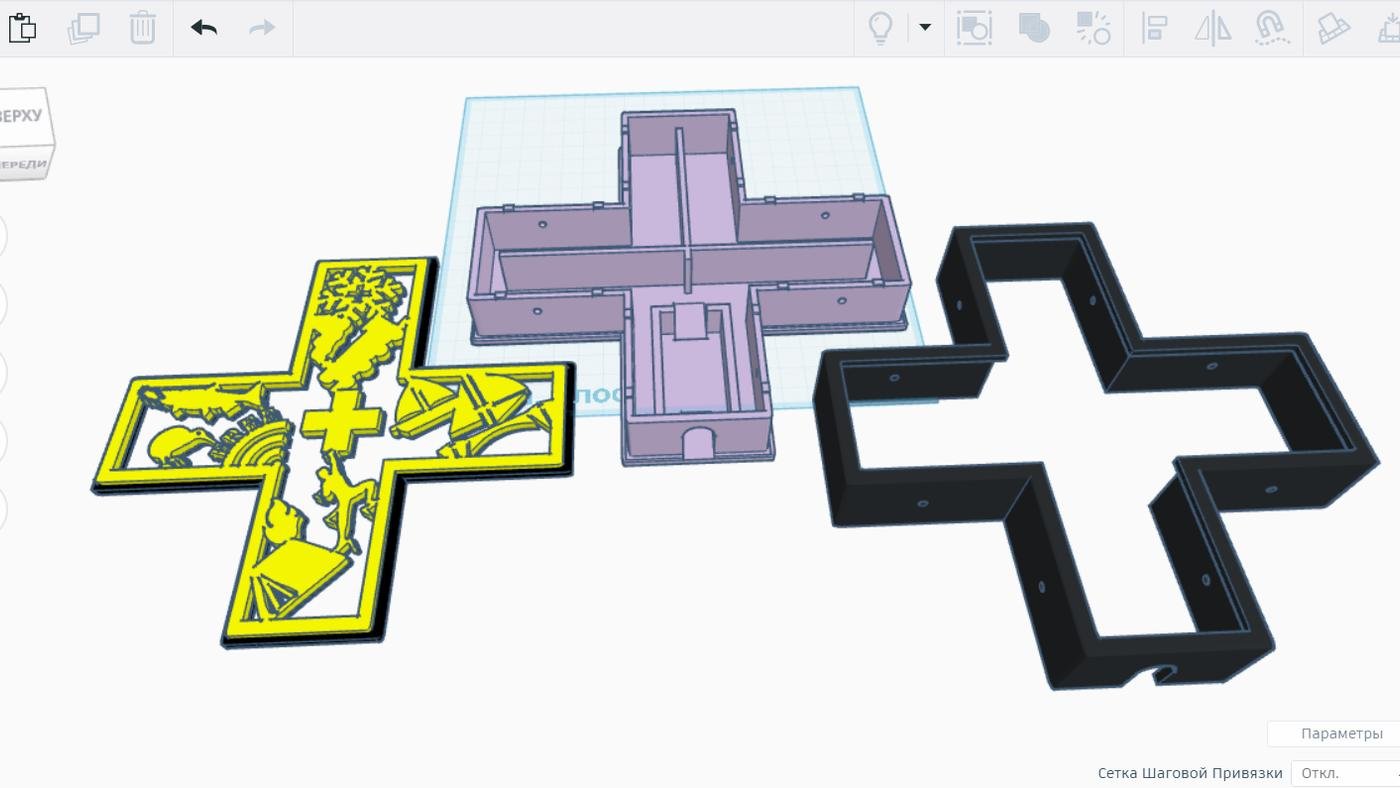Viewport: 1400px width, 788px height.
Task: Undo the last action
Action: (x=204, y=28)
